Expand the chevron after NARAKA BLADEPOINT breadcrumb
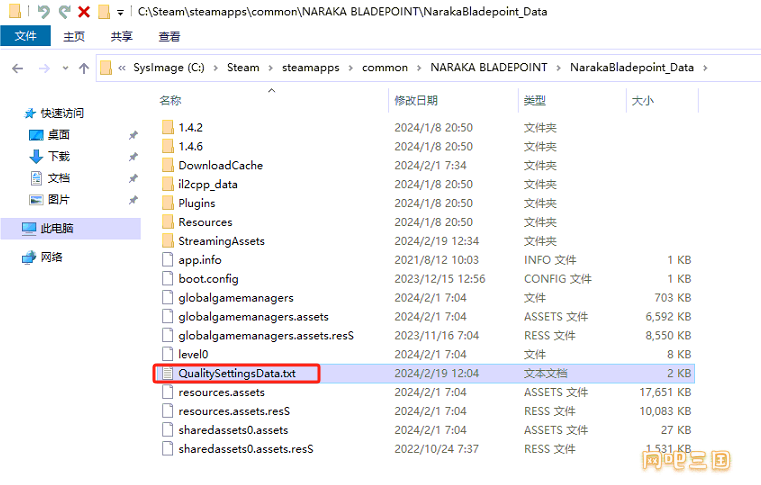The height and width of the screenshot is (485, 761). click(x=558, y=68)
